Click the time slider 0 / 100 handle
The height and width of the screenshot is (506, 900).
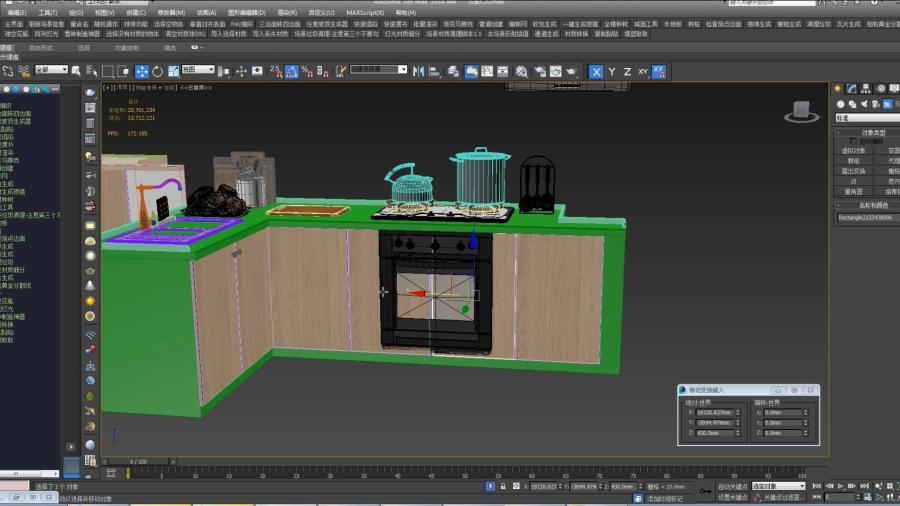click(138, 461)
